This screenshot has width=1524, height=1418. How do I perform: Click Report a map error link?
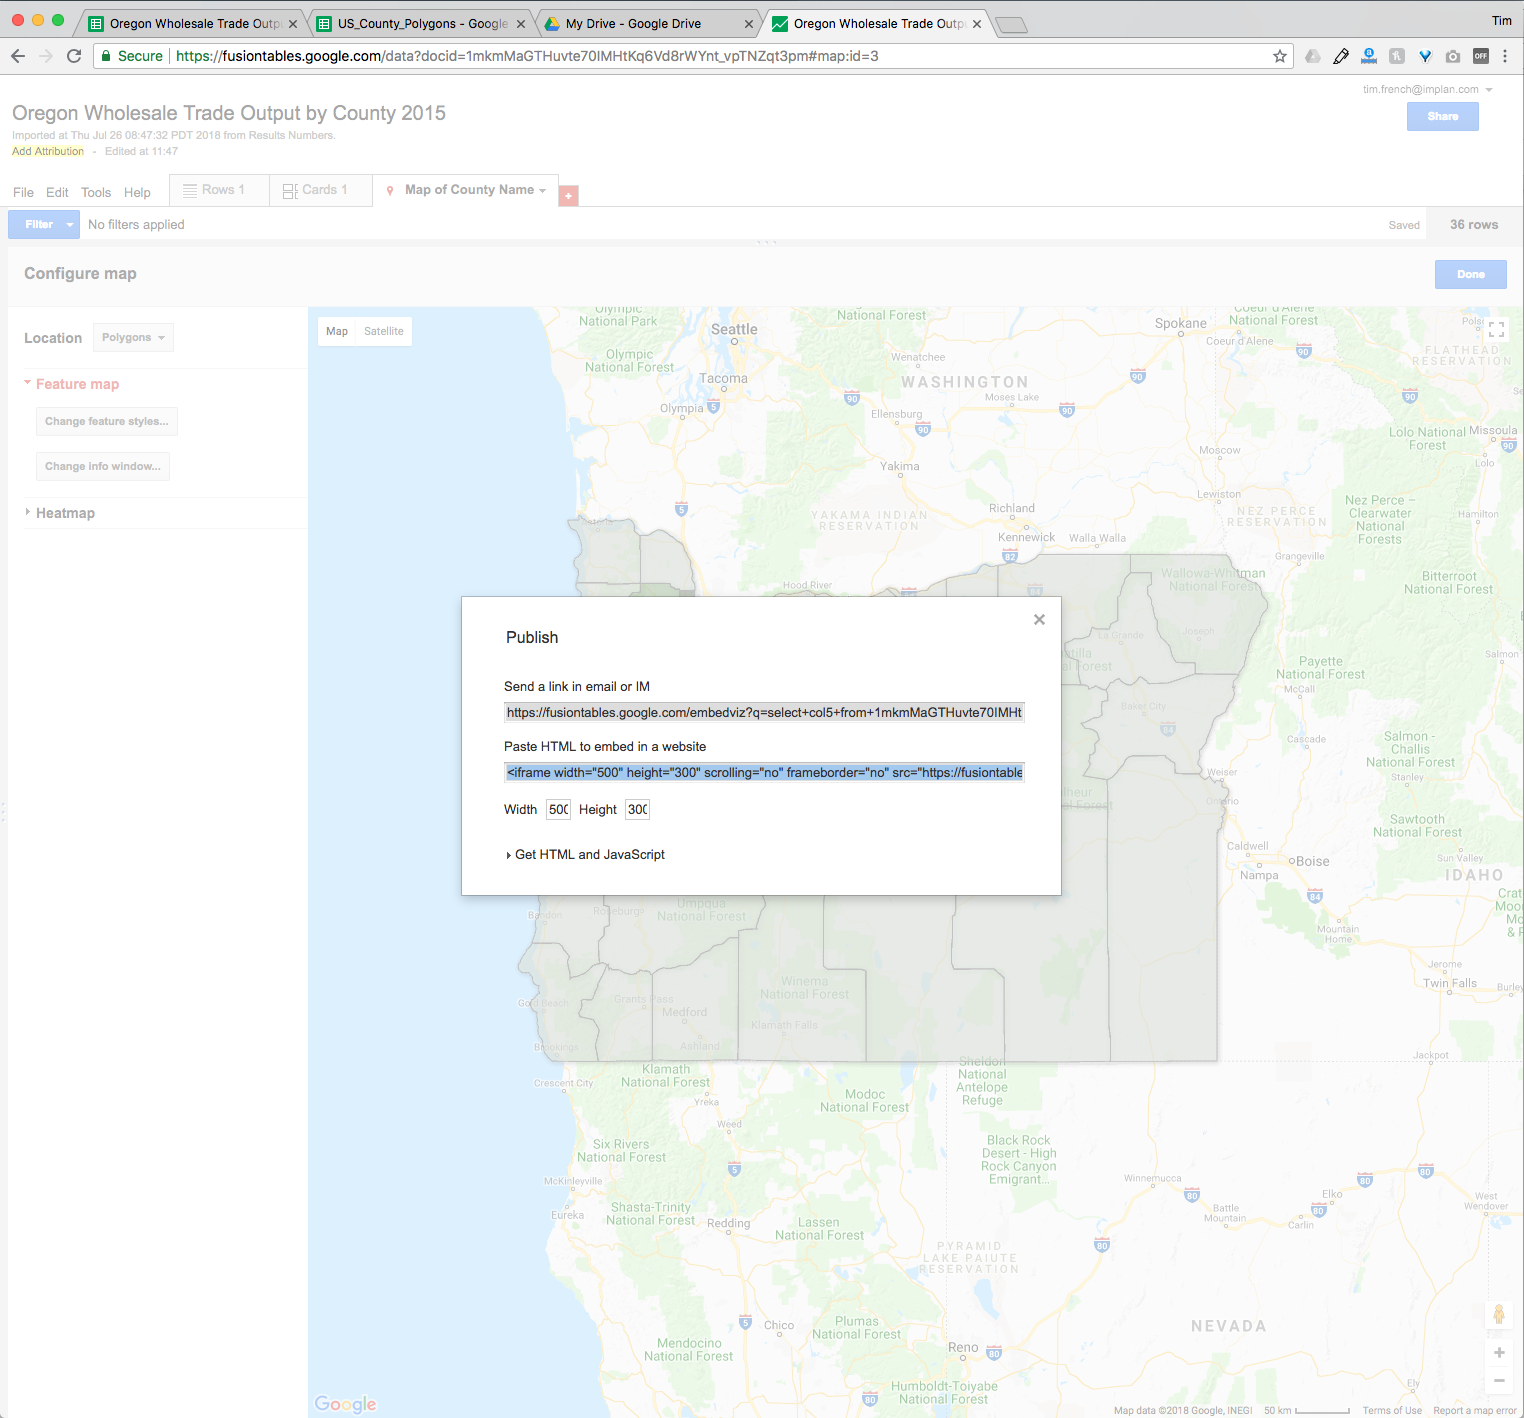[x=1475, y=1411]
